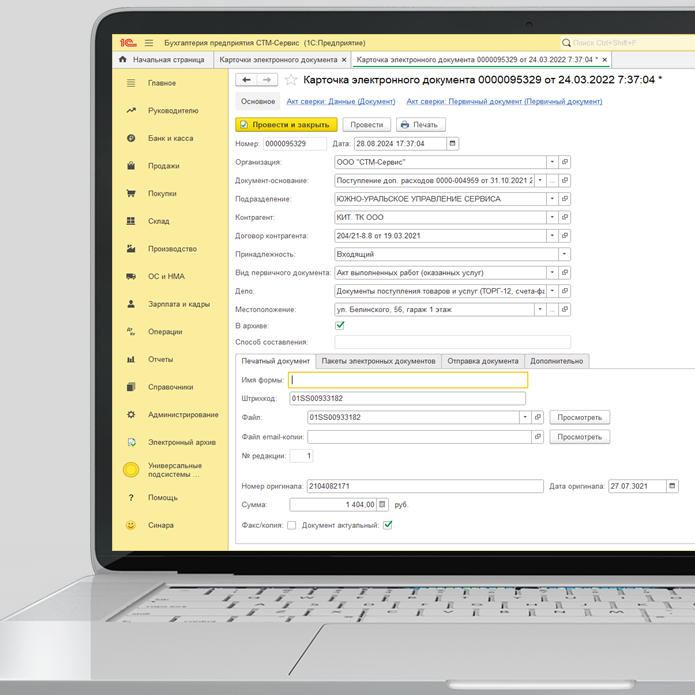This screenshot has width=695, height=695.
Task: Toggle the Документ актуальный checkbox
Action: point(388,525)
